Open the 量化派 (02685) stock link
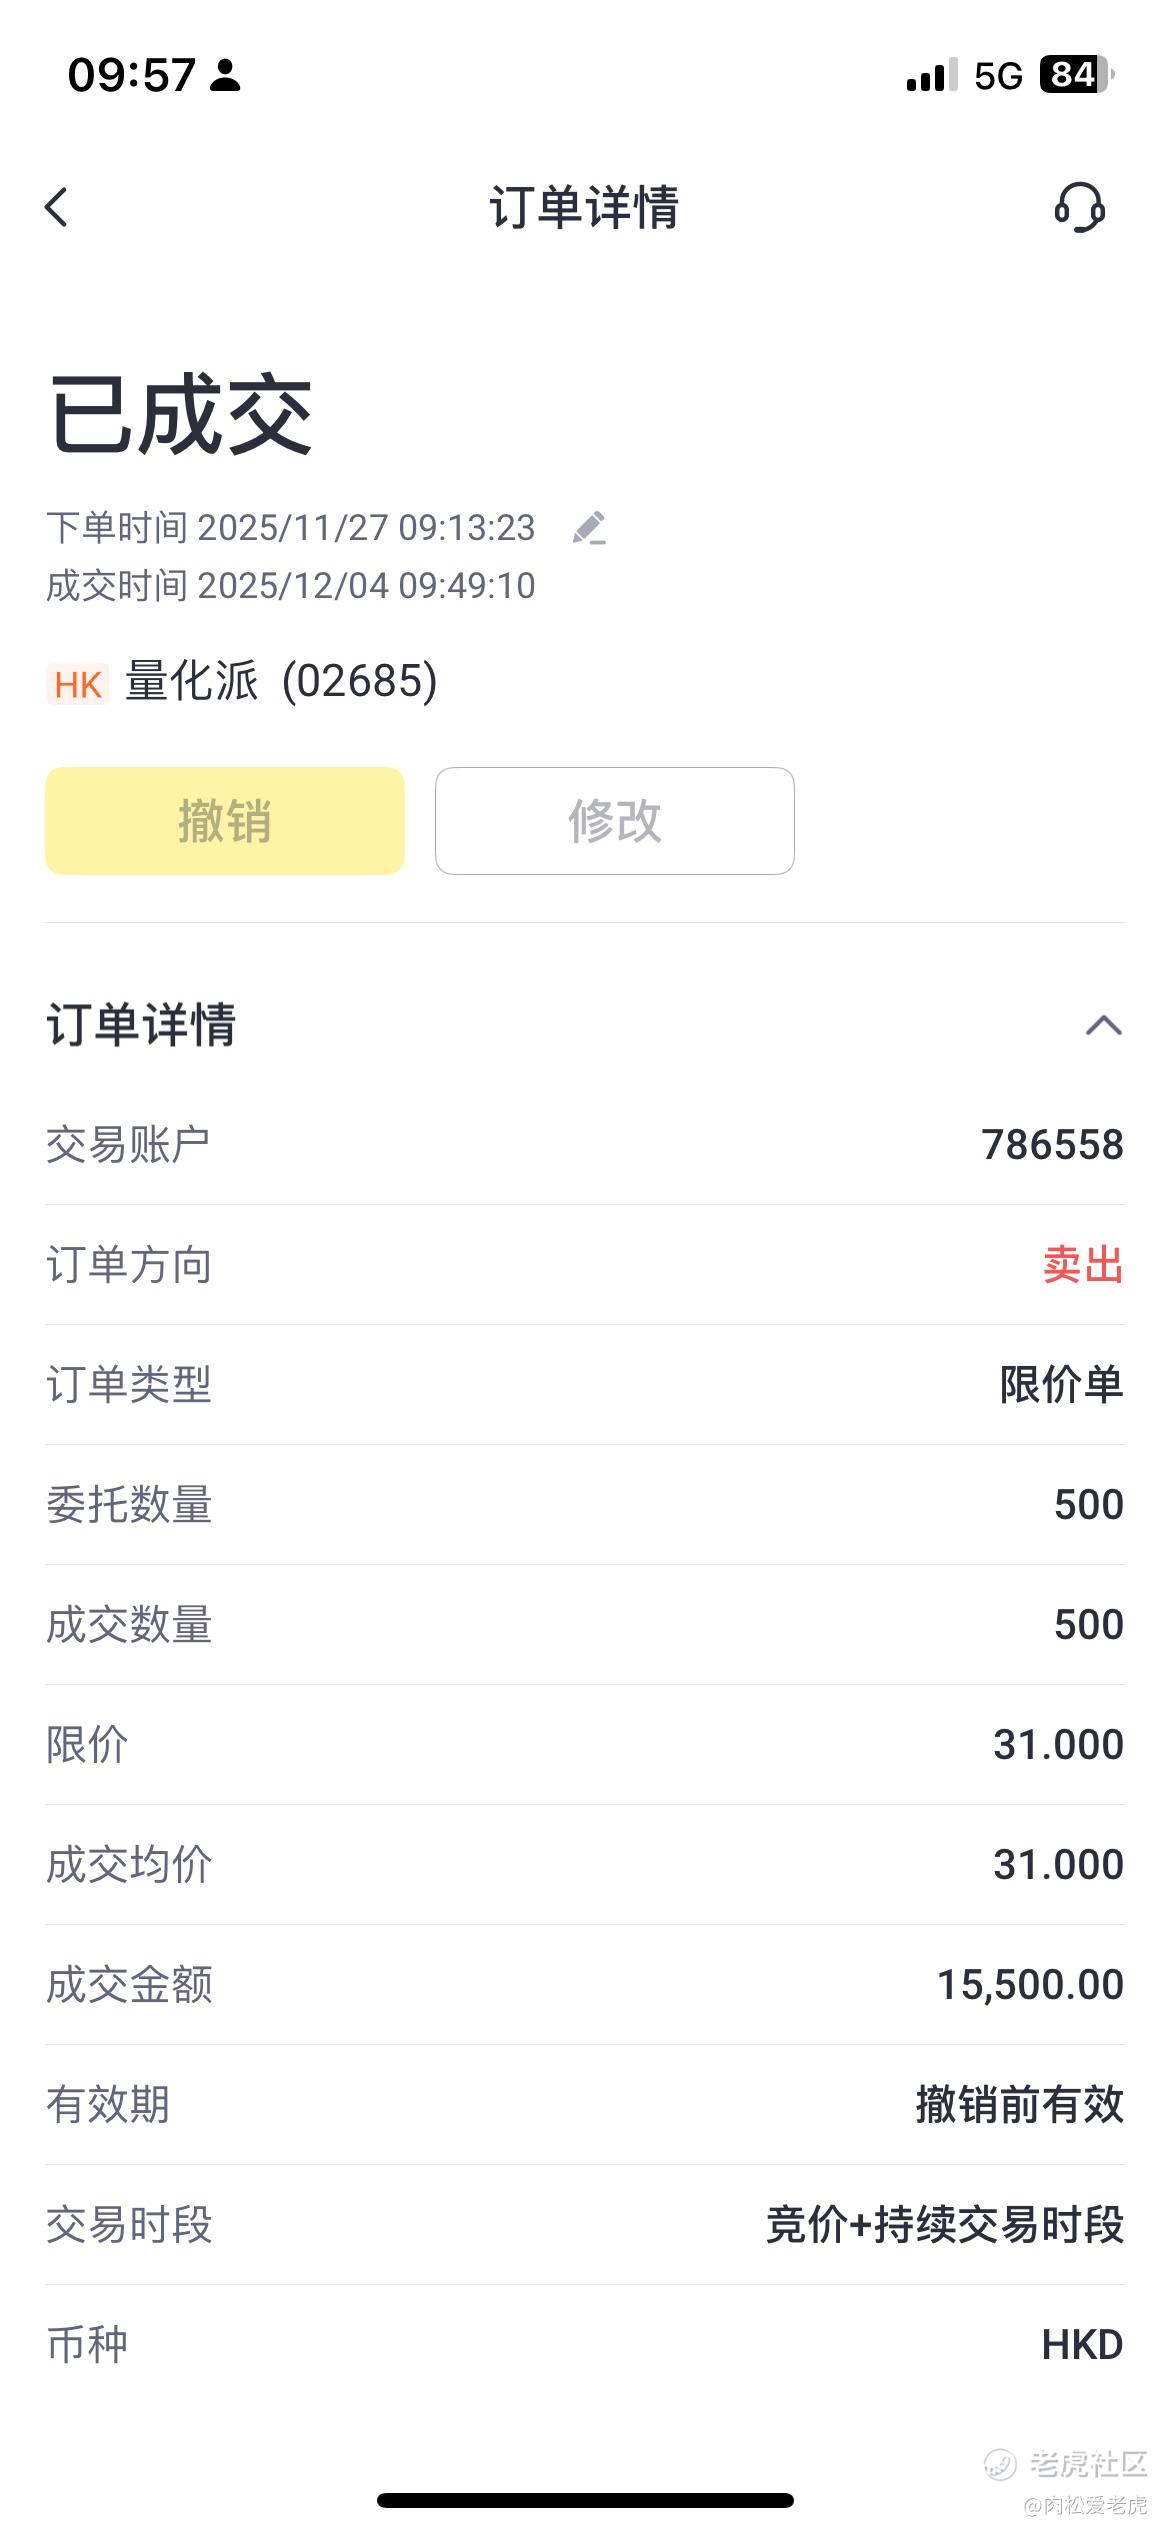The image size is (1170, 2532). pyautogui.click(x=281, y=682)
